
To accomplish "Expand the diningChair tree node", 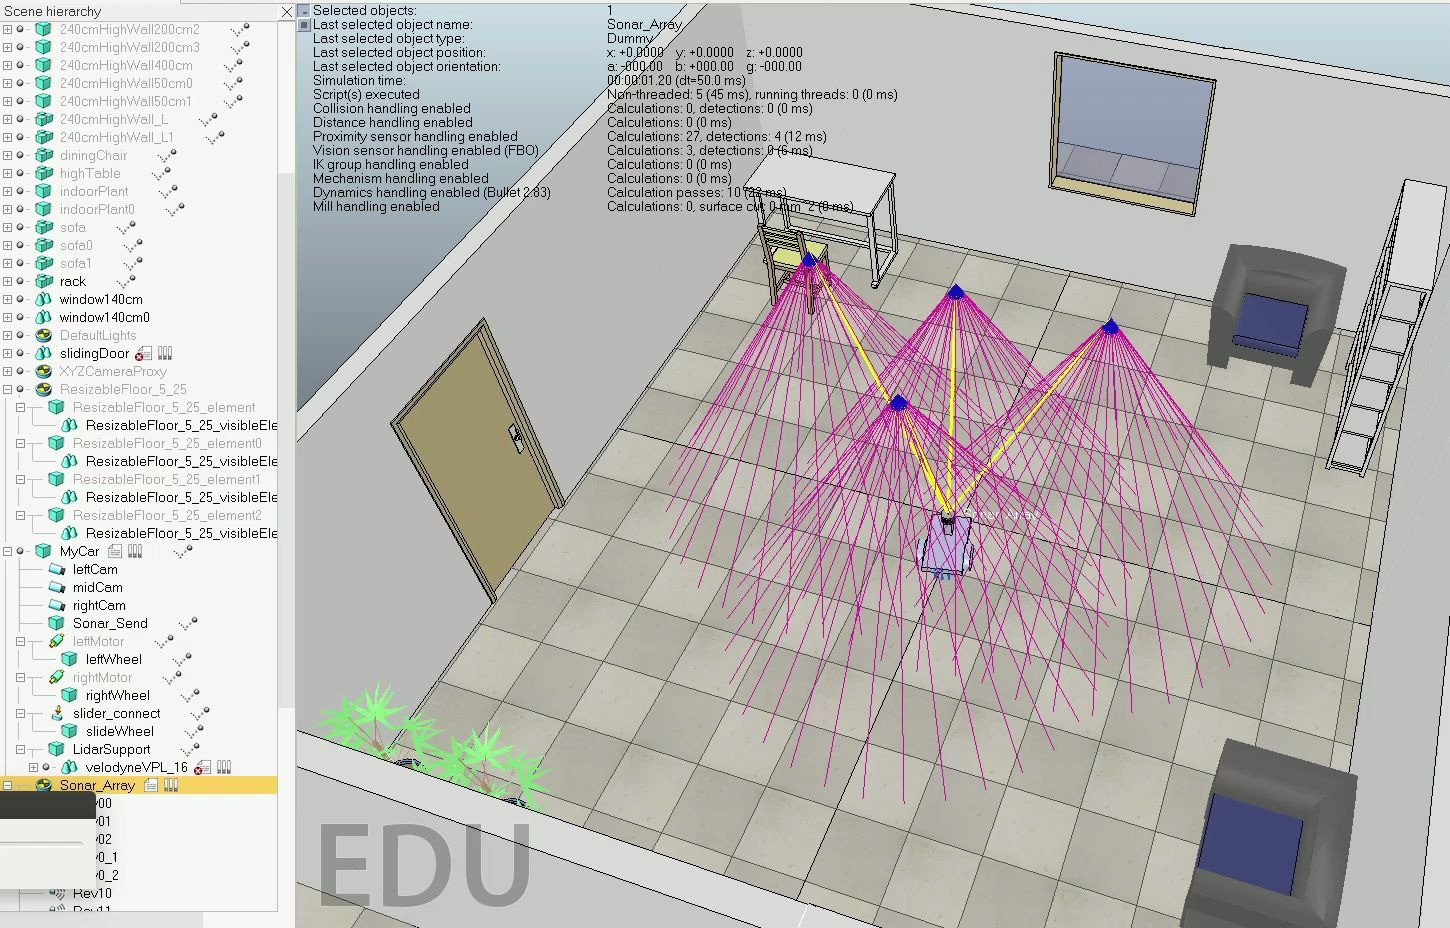I will tap(8, 156).
